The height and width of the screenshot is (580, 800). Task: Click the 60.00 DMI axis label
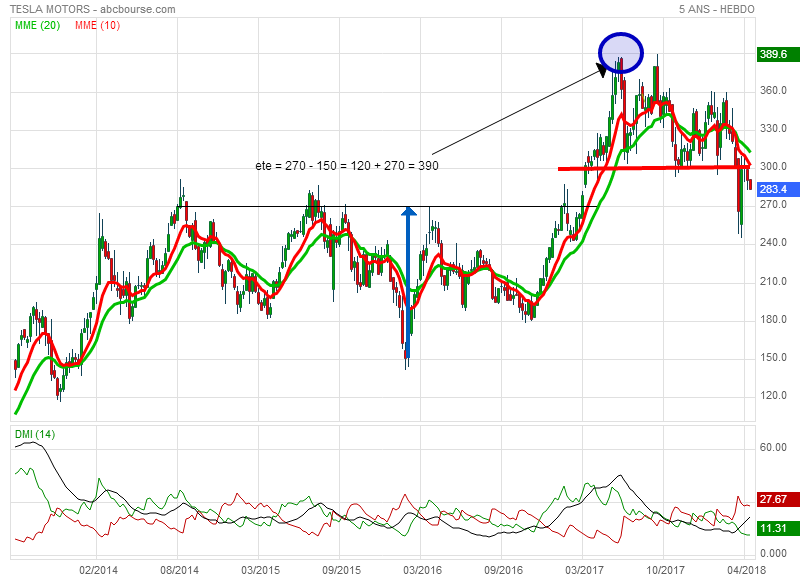tap(773, 447)
